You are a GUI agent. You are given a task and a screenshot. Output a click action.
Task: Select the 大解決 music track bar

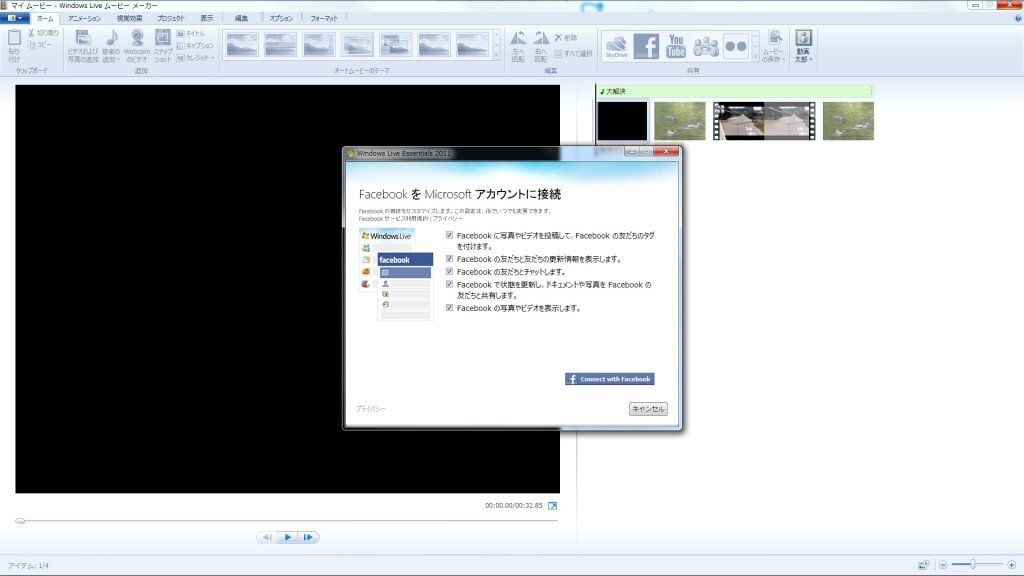[x=735, y=91]
